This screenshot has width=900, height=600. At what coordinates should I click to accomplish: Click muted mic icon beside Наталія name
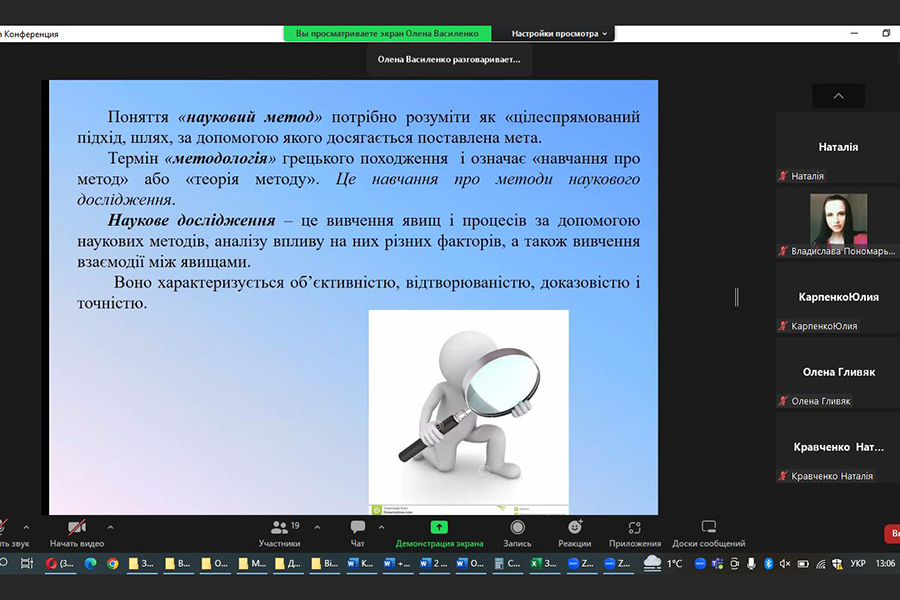783,176
